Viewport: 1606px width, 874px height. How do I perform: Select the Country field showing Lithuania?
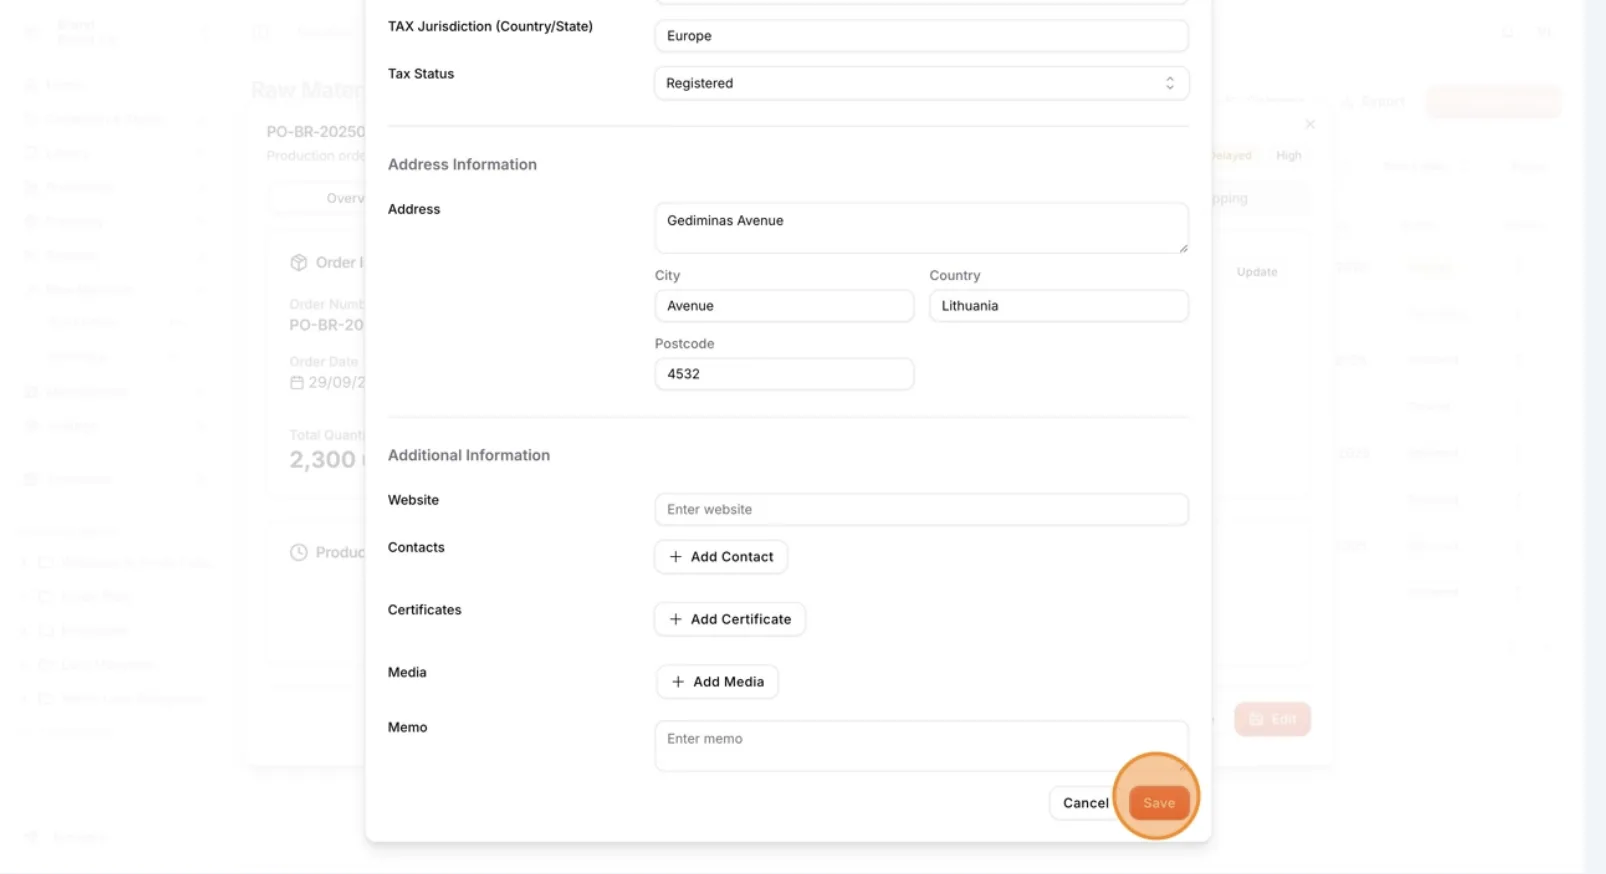1059,306
